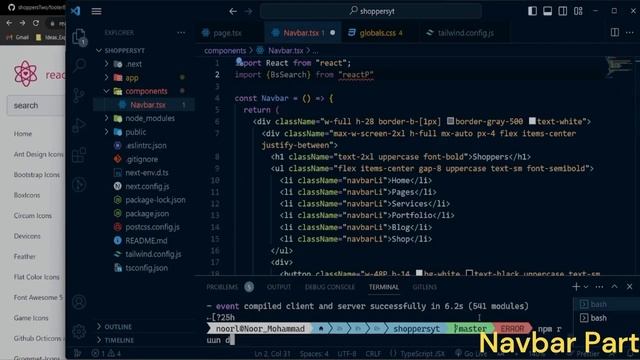Image resolution: width=640 pixels, height=360 pixels.
Task: Close the terminal panel
Action: pos(629,287)
